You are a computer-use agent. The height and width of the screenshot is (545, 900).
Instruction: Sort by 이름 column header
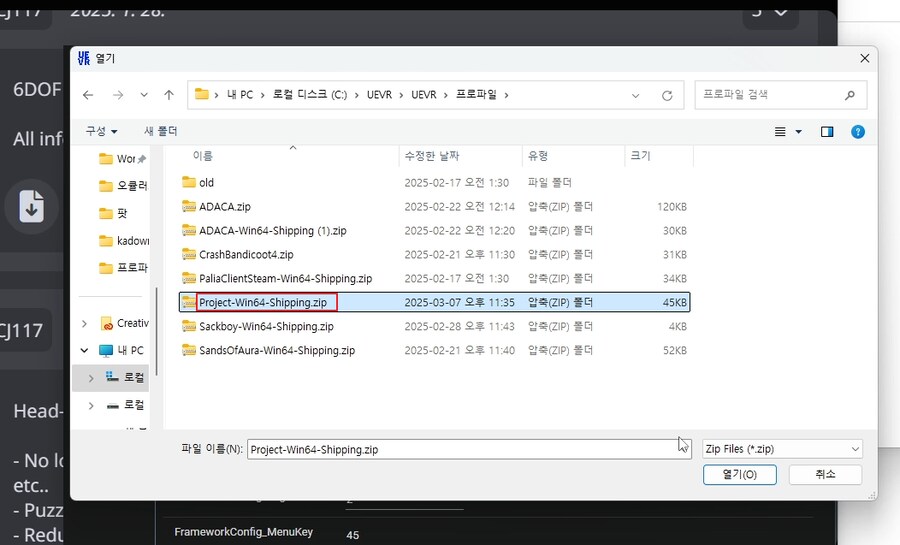click(x=203, y=156)
